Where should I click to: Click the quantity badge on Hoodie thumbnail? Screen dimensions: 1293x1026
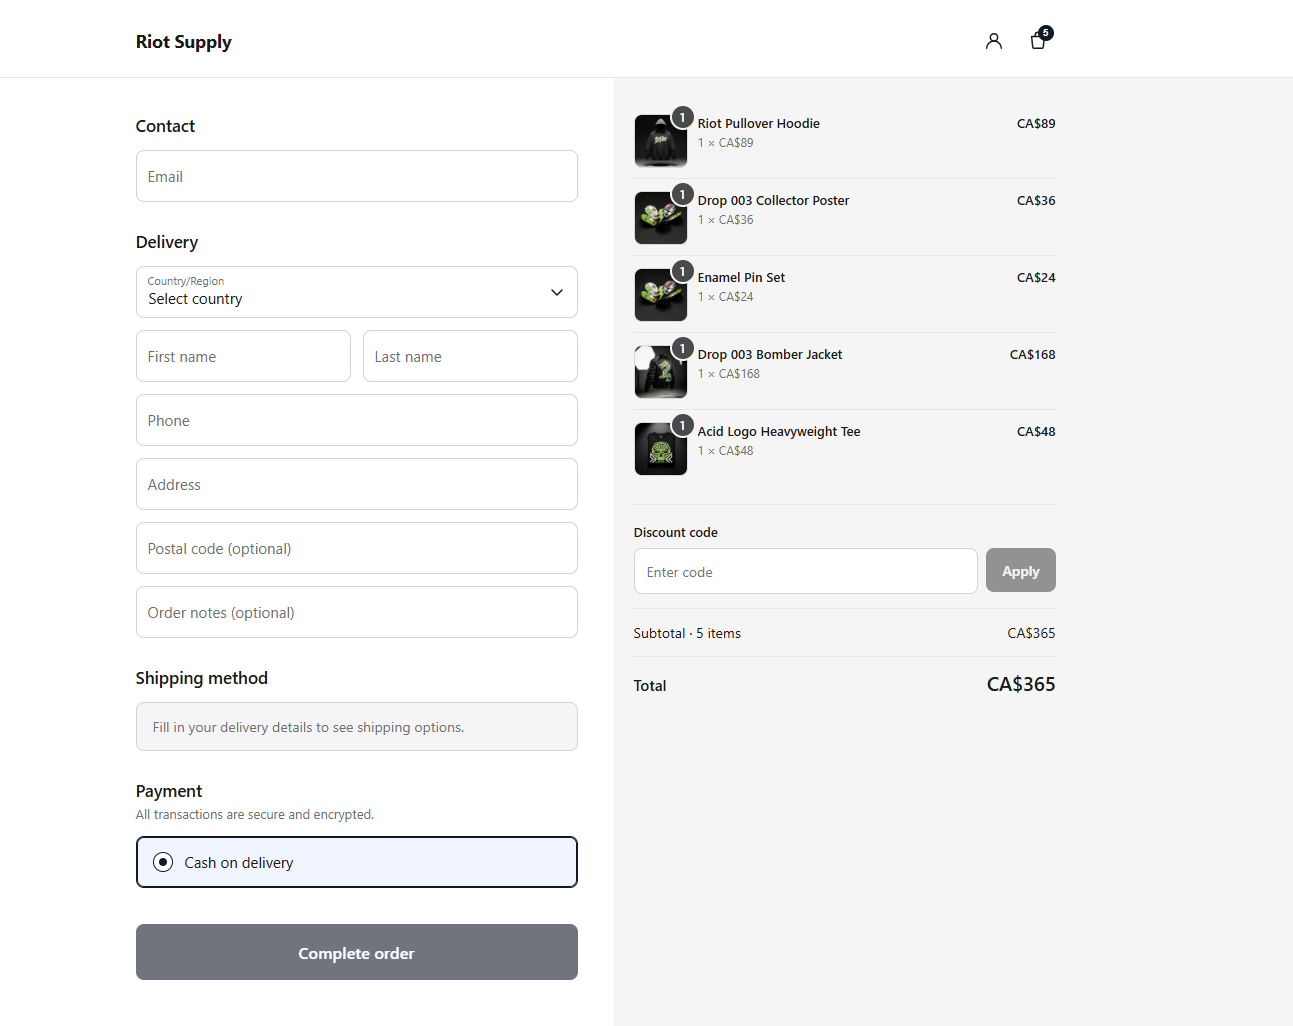pos(683,117)
